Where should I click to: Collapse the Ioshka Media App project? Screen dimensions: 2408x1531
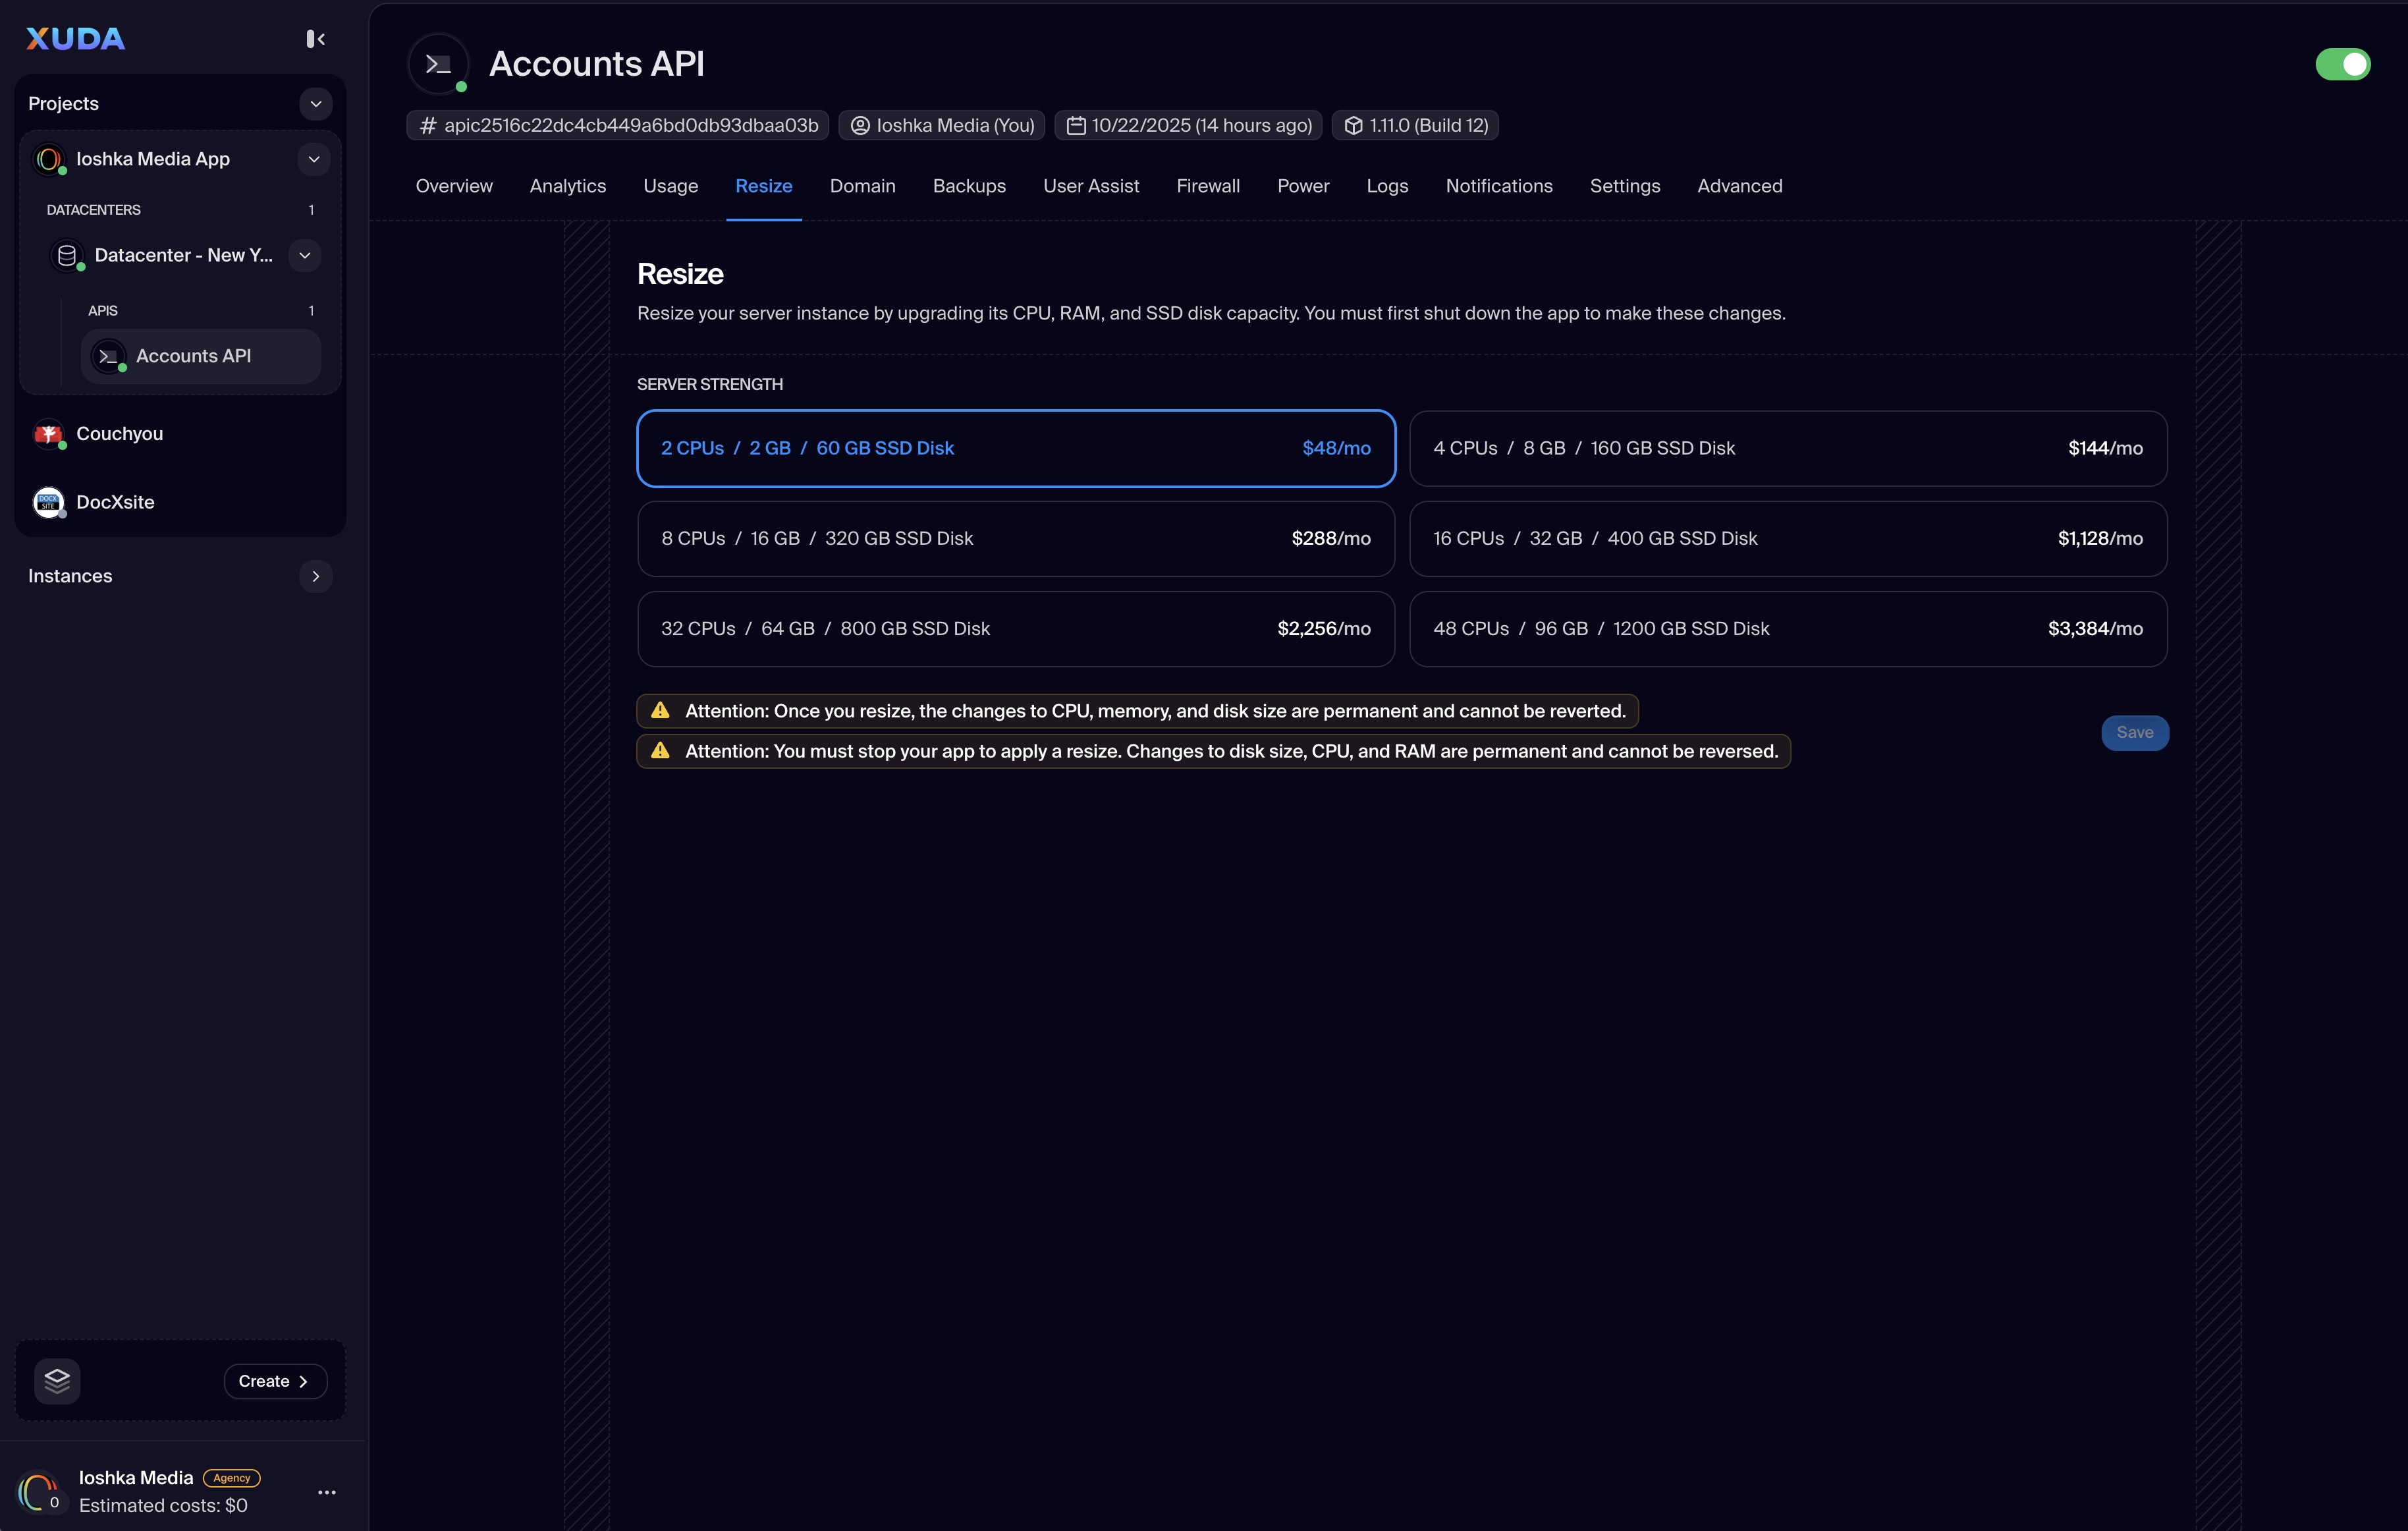pos(314,159)
